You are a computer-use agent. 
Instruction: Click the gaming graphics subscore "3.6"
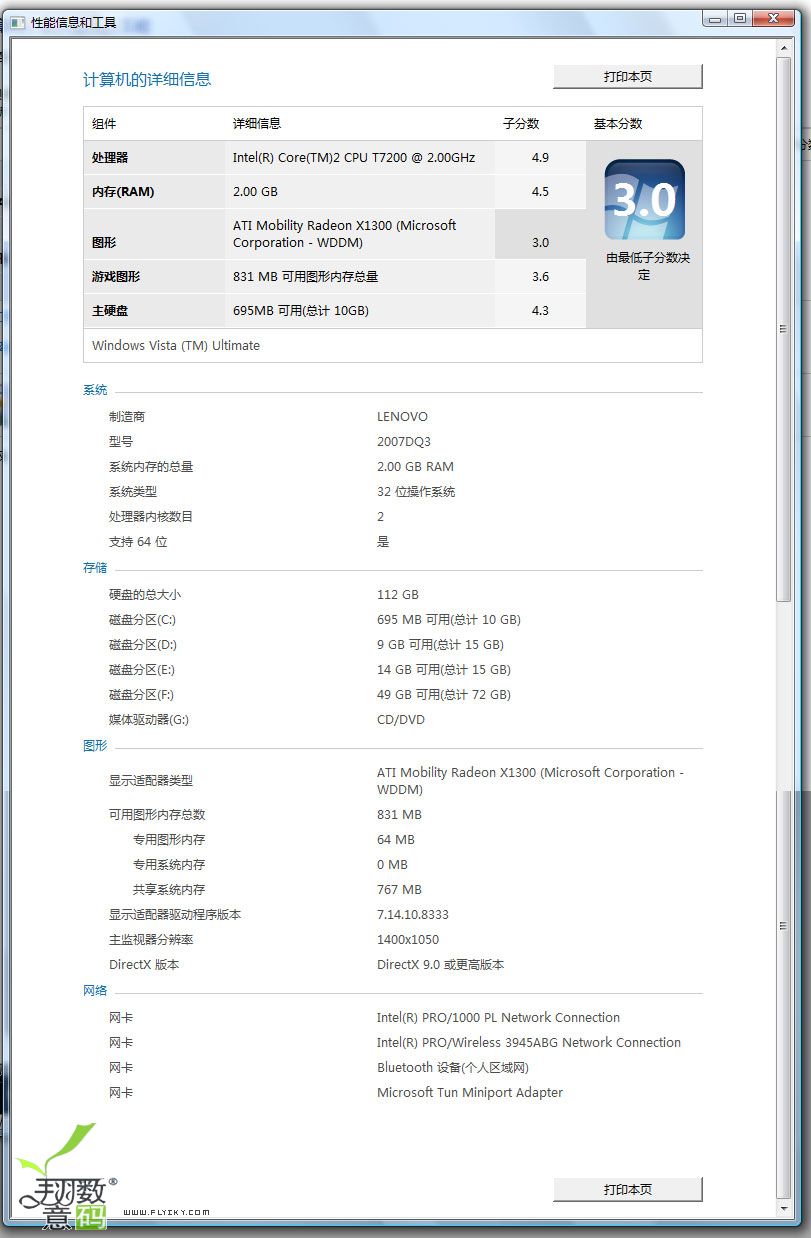pos(540,277)
